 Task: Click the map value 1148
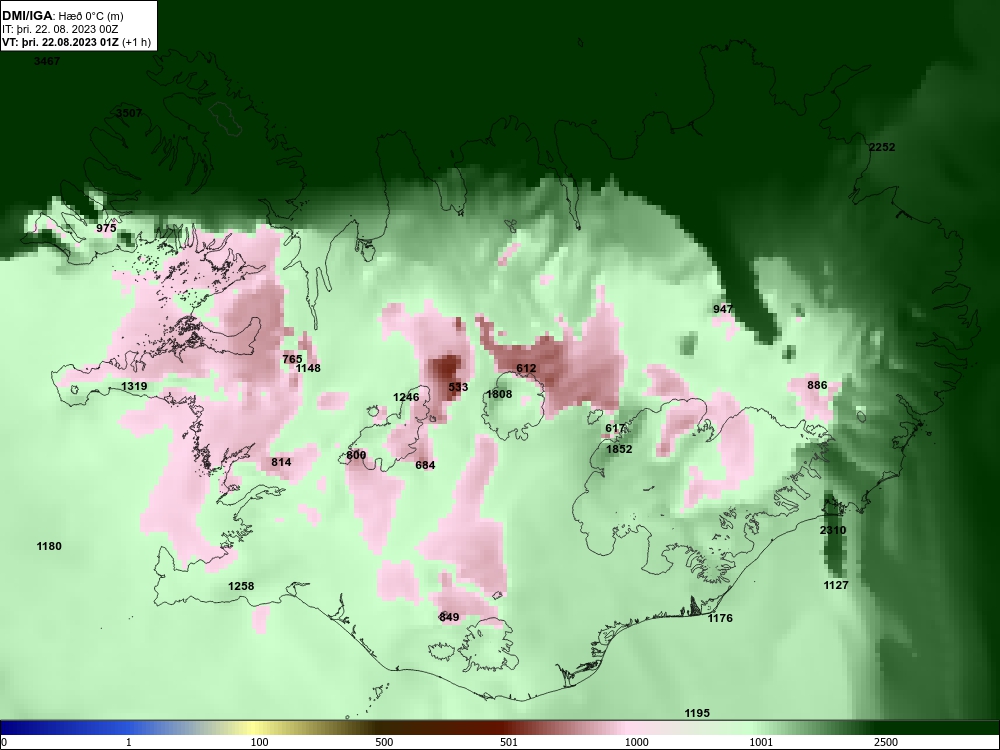click(308, 368)
